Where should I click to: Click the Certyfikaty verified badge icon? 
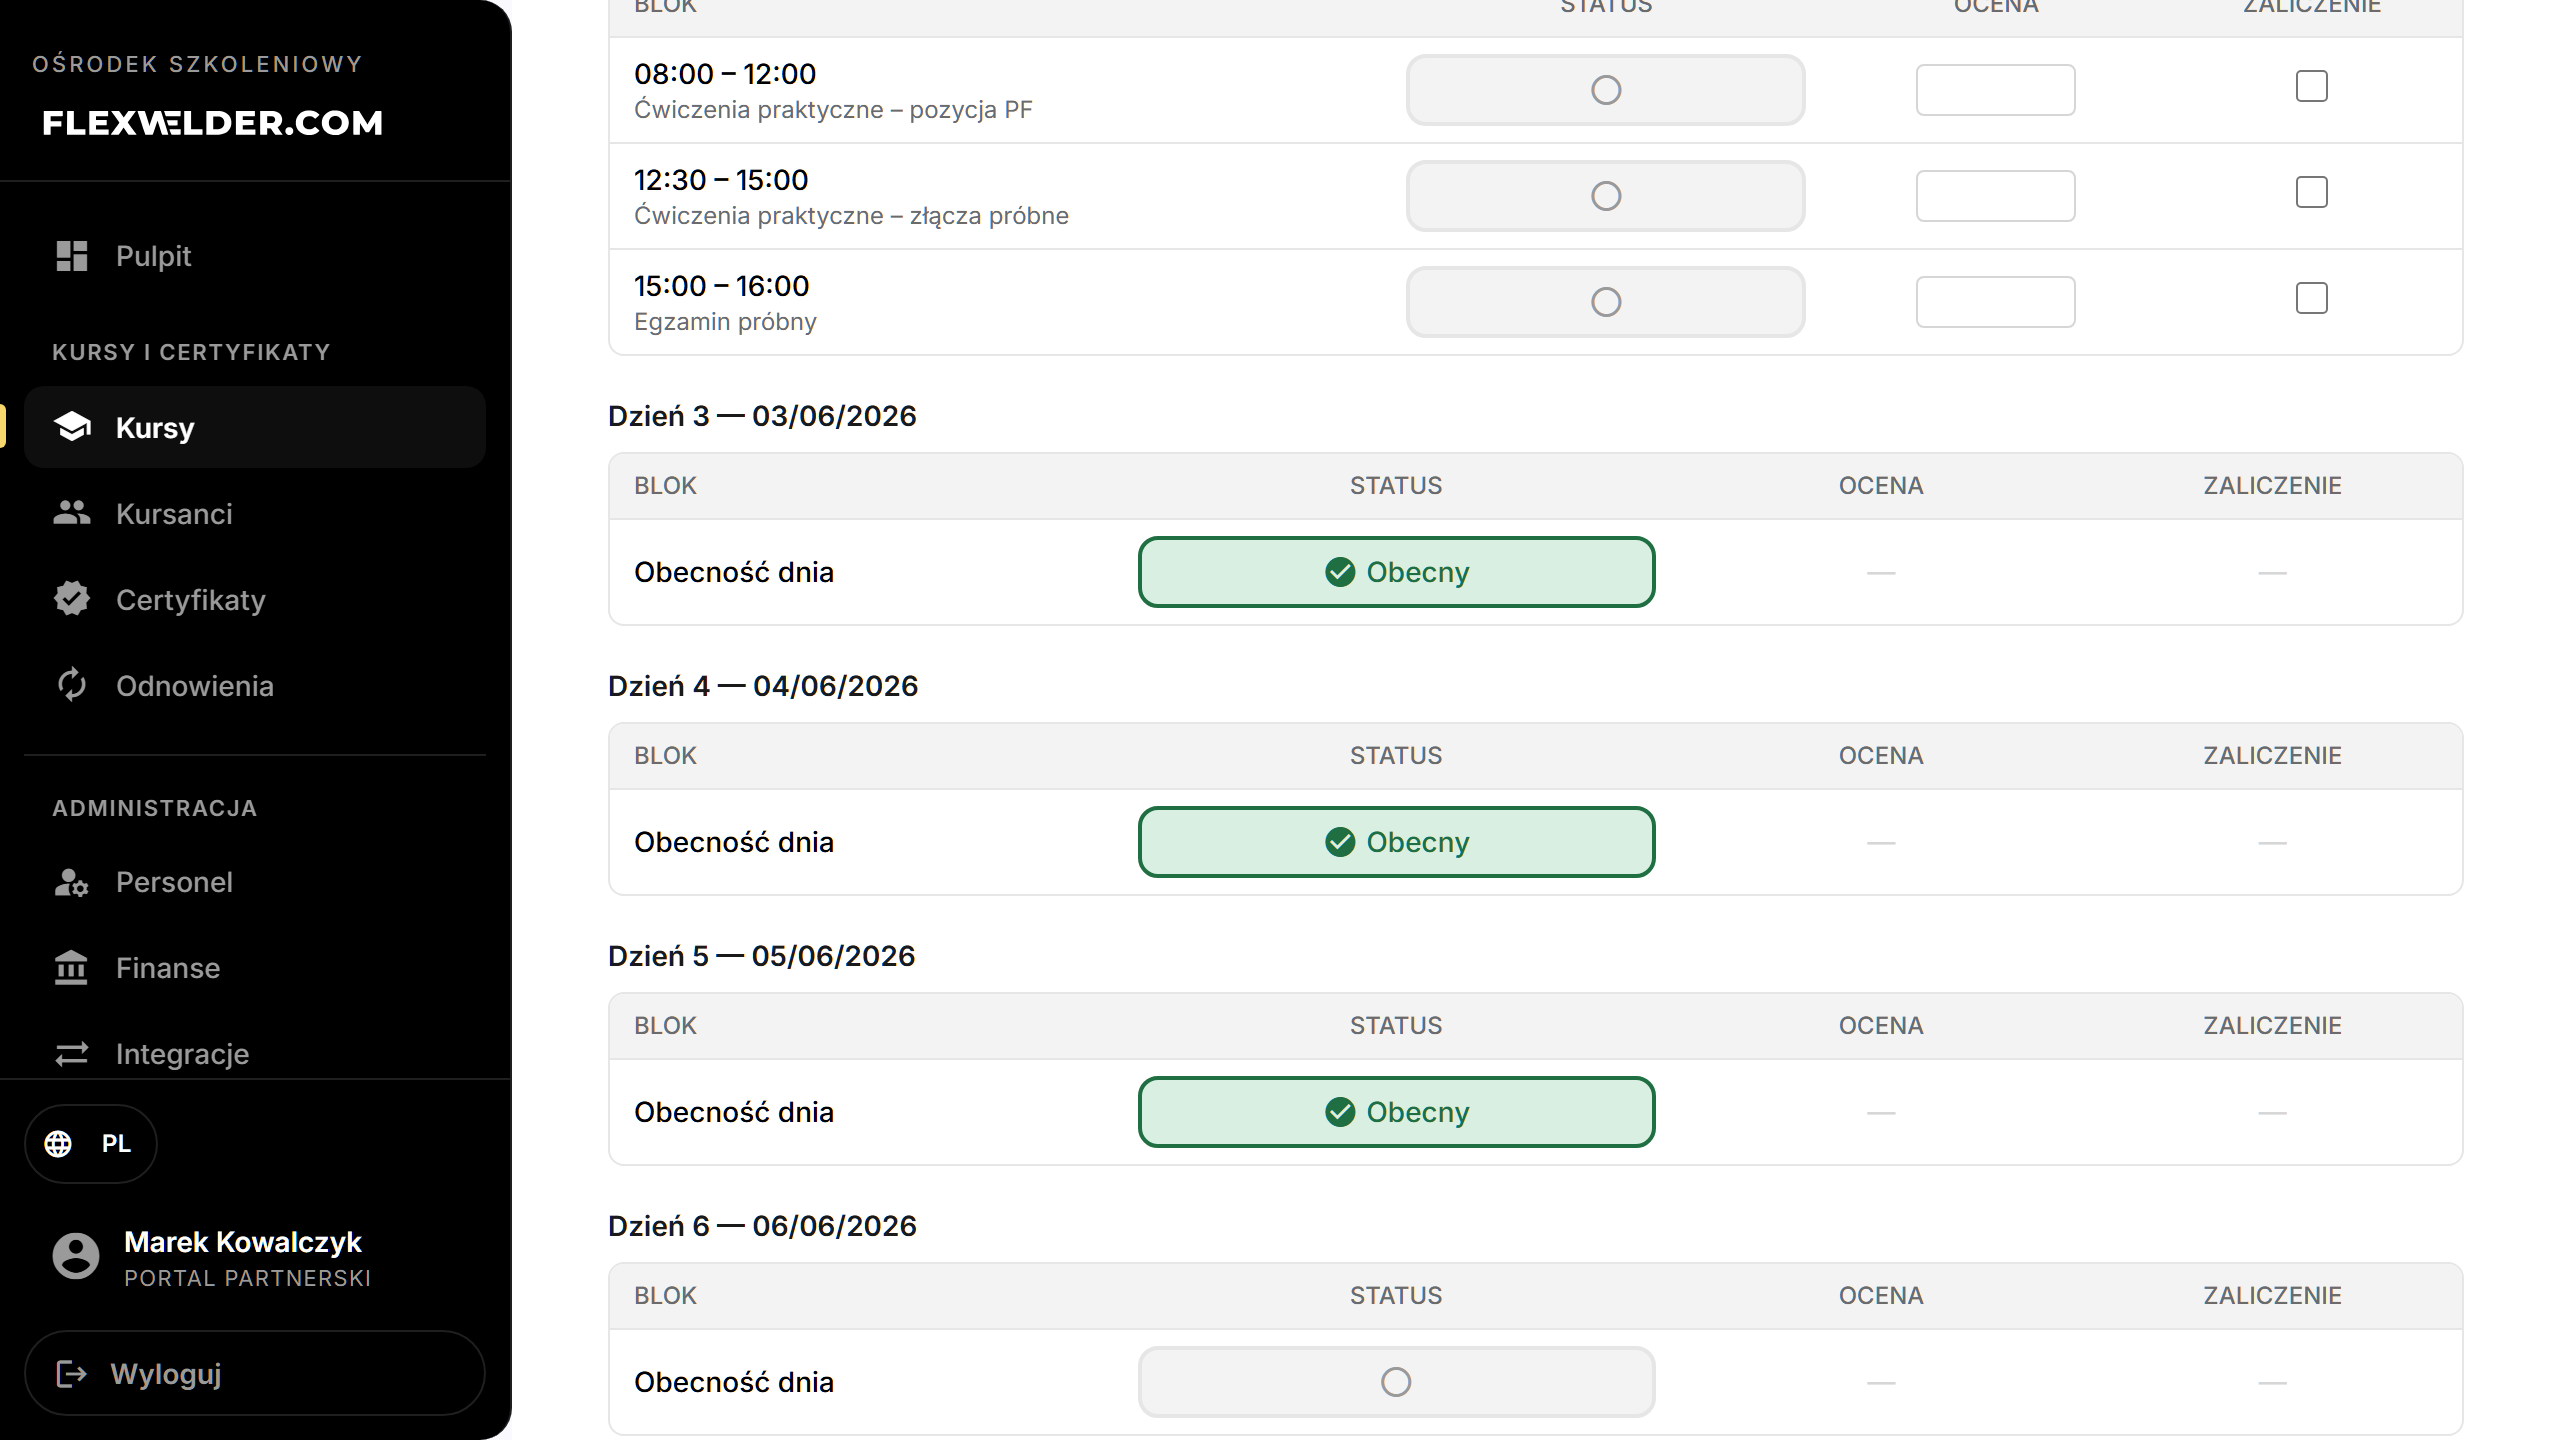72,599
